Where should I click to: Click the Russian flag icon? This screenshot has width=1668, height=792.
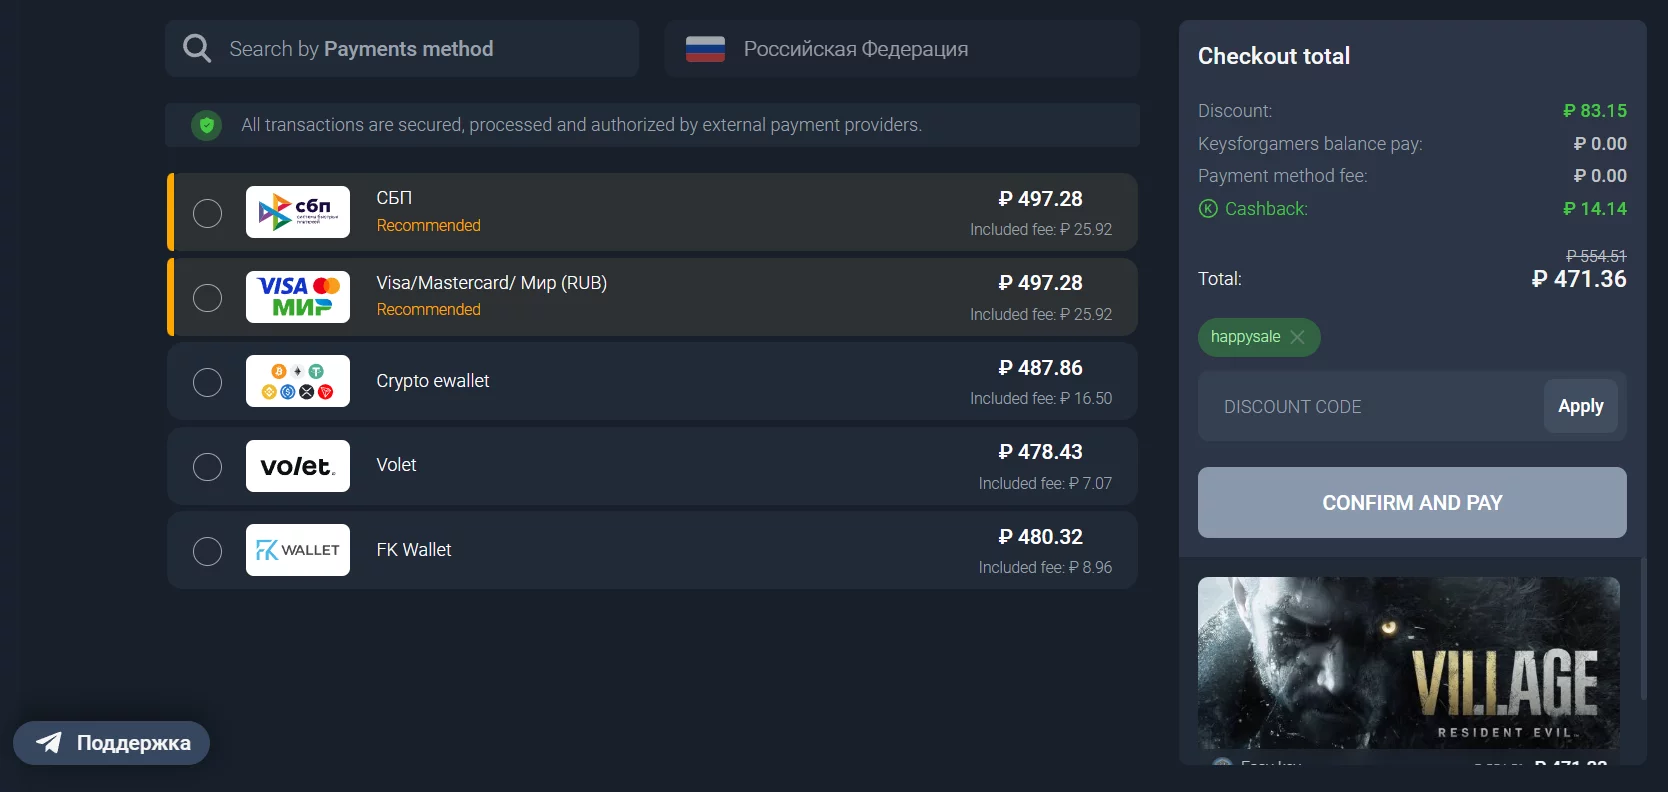[705, 49]
